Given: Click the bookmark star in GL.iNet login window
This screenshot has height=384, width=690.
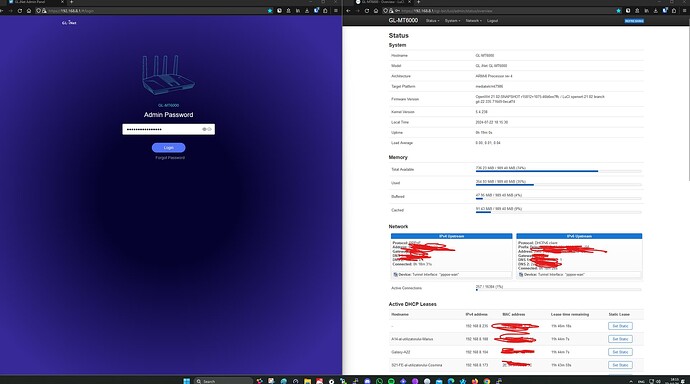Looking at the screenshot, I should (270, 11).
